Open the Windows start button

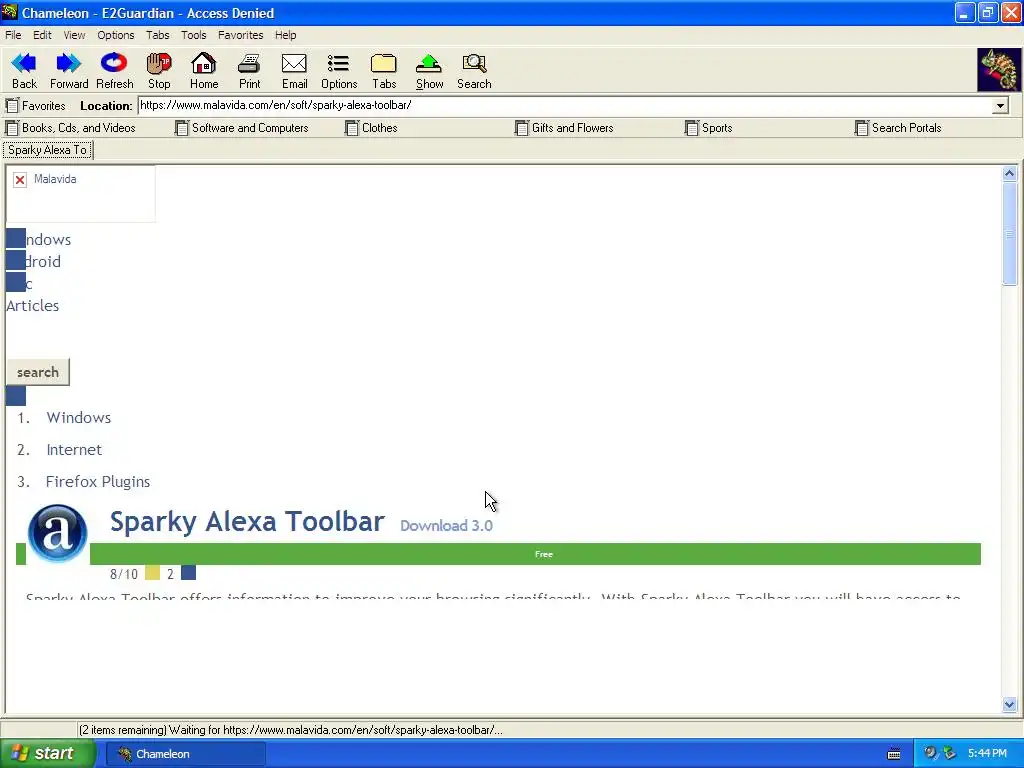coord(47,754)
